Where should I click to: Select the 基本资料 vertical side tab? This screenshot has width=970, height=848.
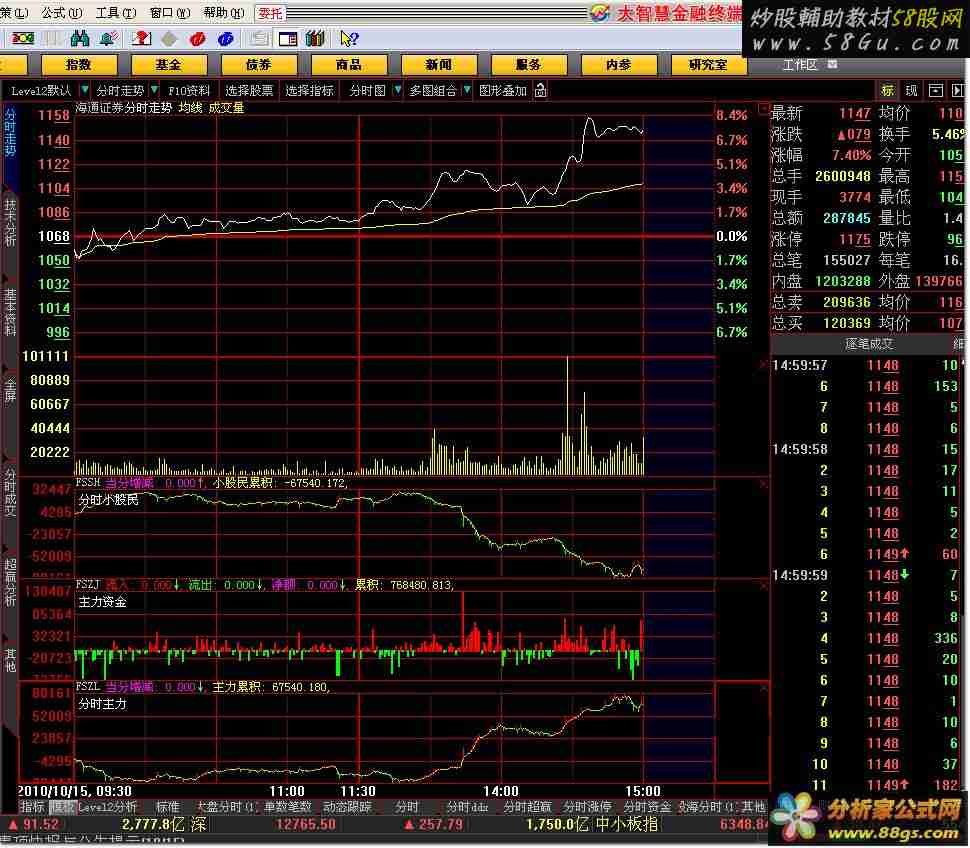[10, 312]
